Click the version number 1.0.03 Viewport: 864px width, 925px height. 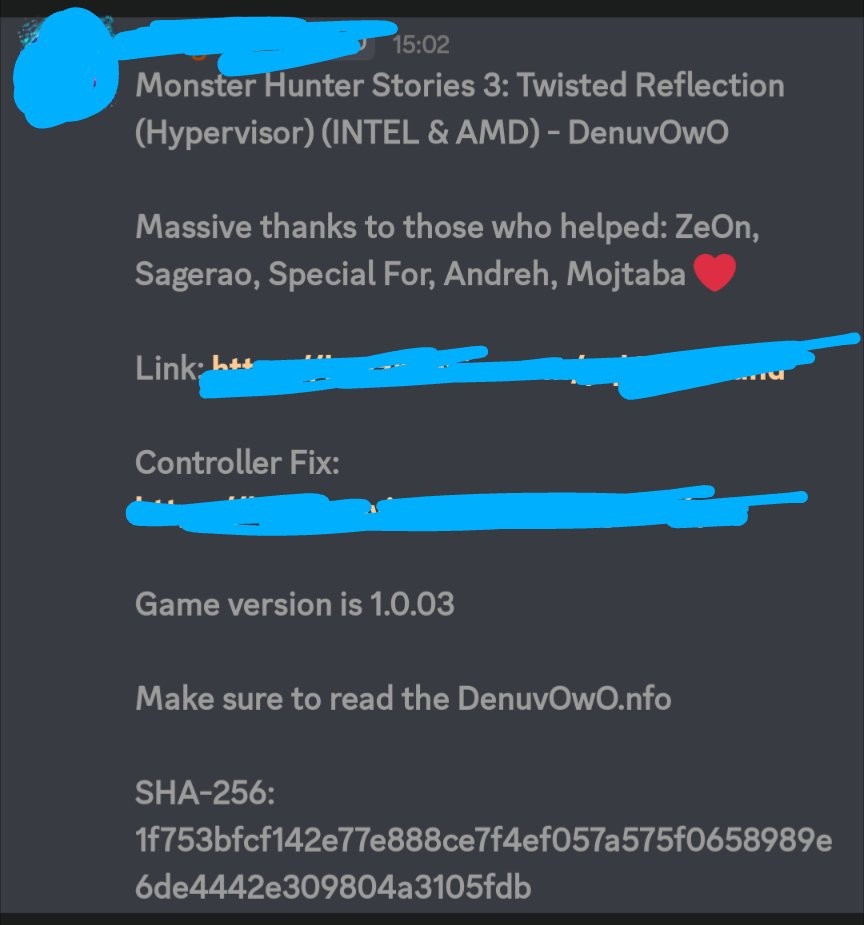click(x=412, y=604)
